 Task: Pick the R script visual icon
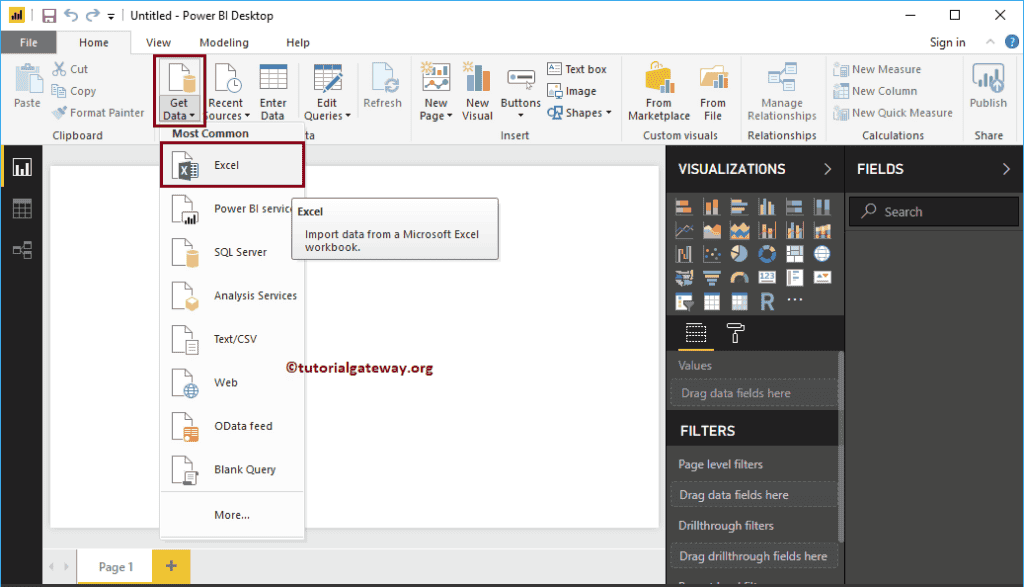(x=766, y=299)
